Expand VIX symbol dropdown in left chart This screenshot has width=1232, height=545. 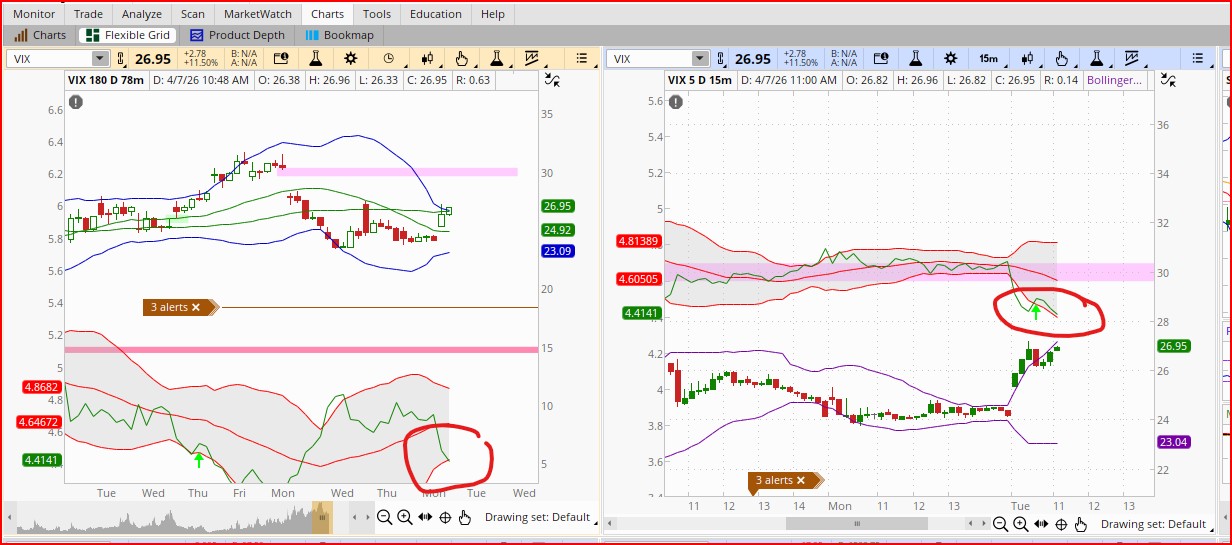point(99,59)
